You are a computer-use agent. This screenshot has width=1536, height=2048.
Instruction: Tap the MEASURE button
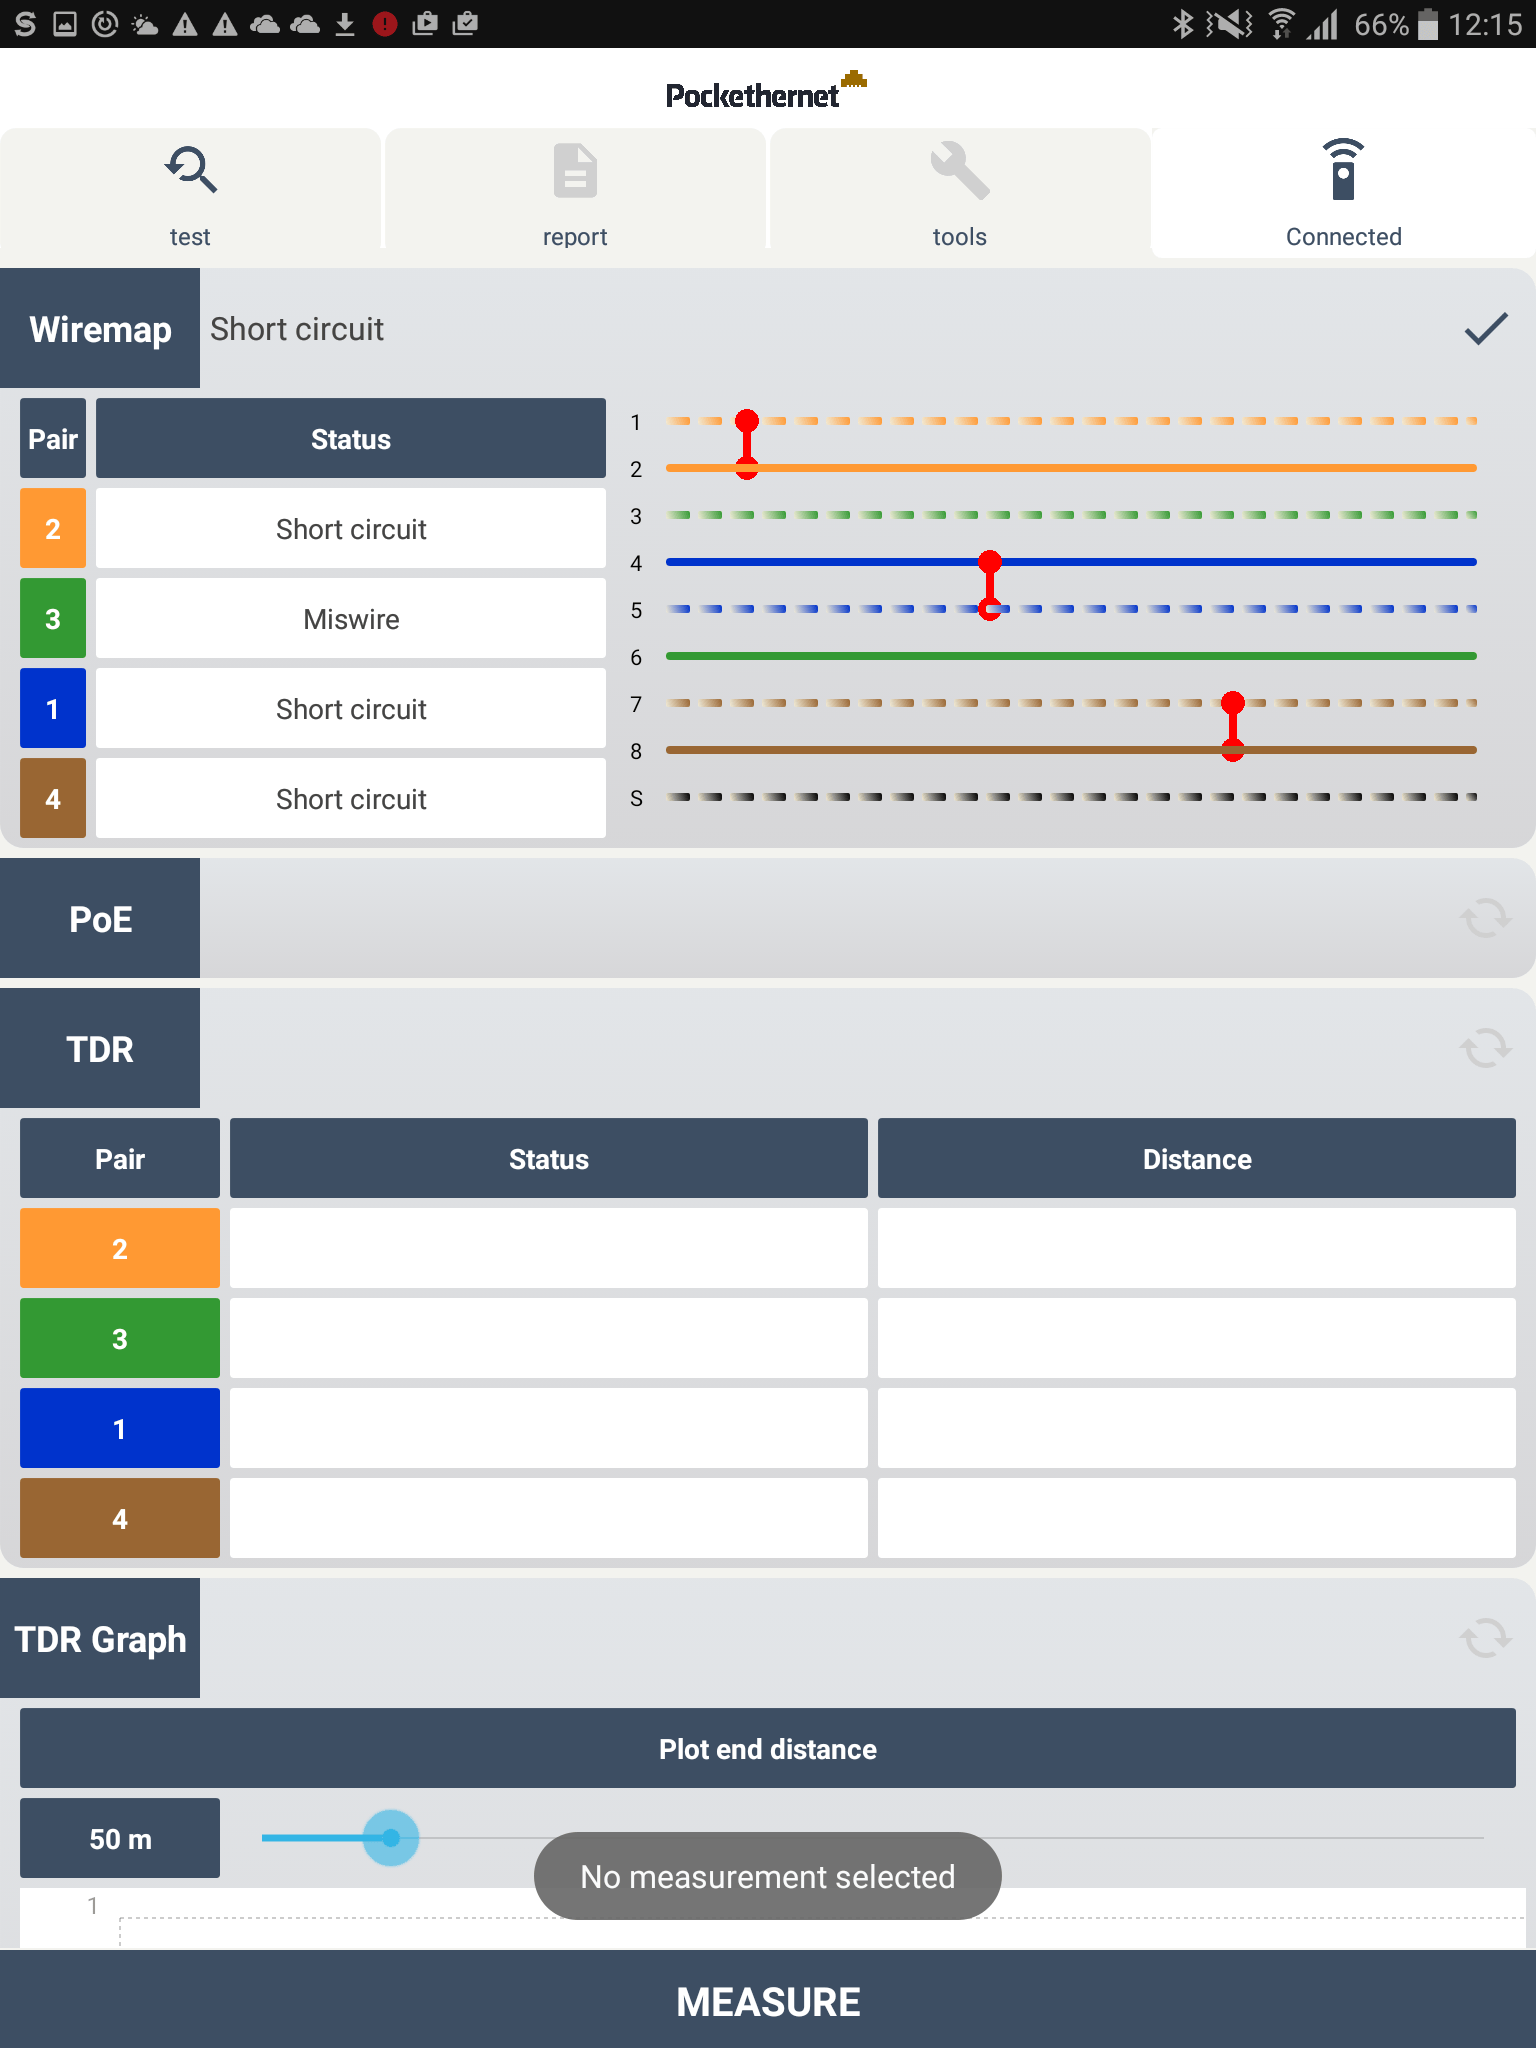click(768, 2000)
